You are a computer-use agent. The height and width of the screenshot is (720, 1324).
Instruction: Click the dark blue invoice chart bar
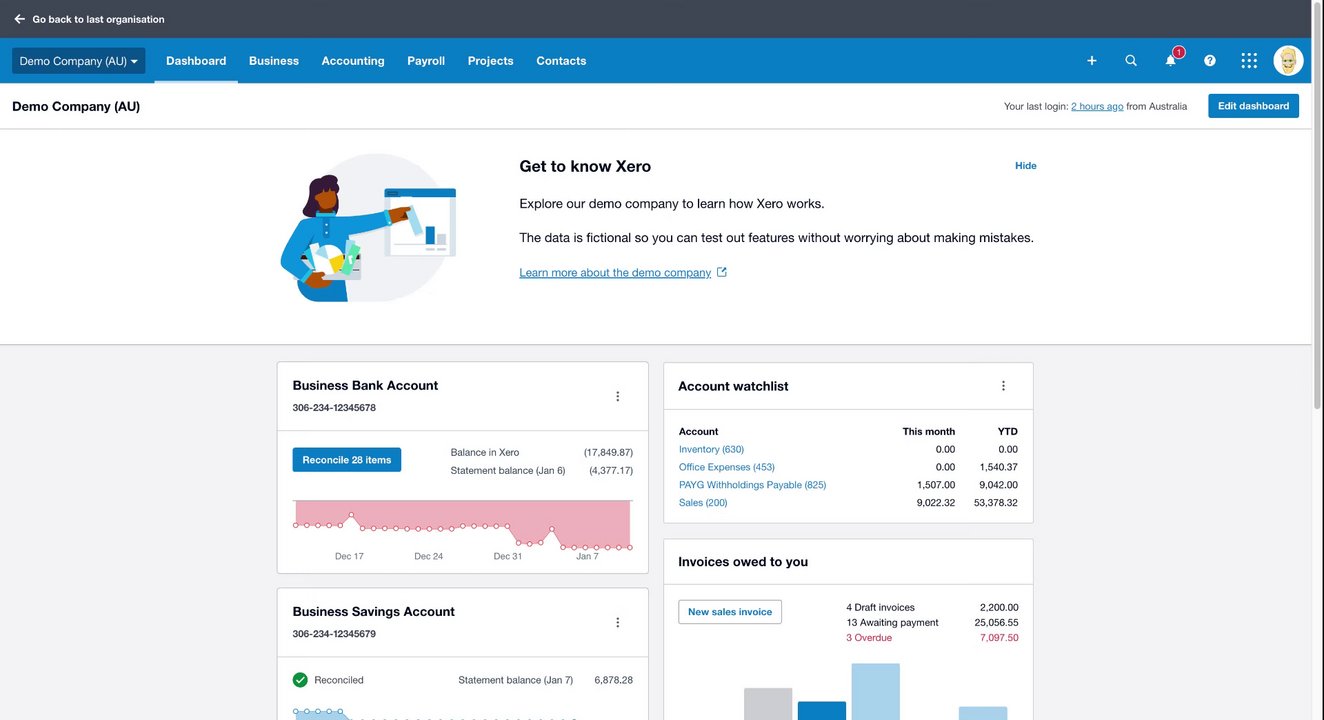click(822, 711)
